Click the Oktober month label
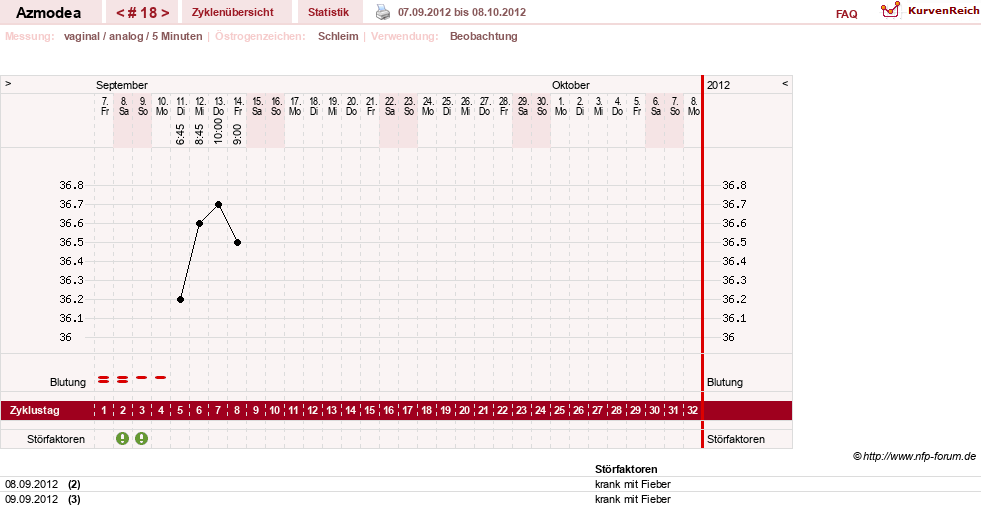Viewport: 981px width, 528px height. click(x=571, y=85)
